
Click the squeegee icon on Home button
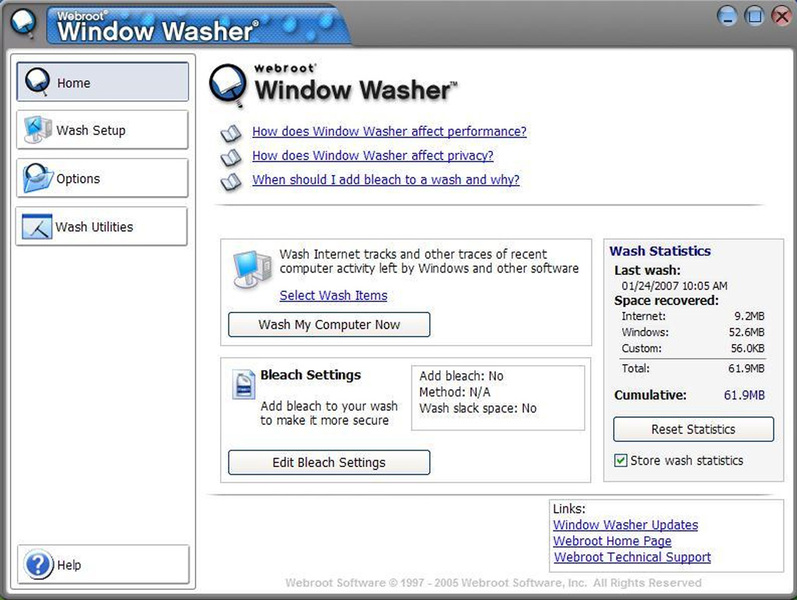tap(37, 82)
